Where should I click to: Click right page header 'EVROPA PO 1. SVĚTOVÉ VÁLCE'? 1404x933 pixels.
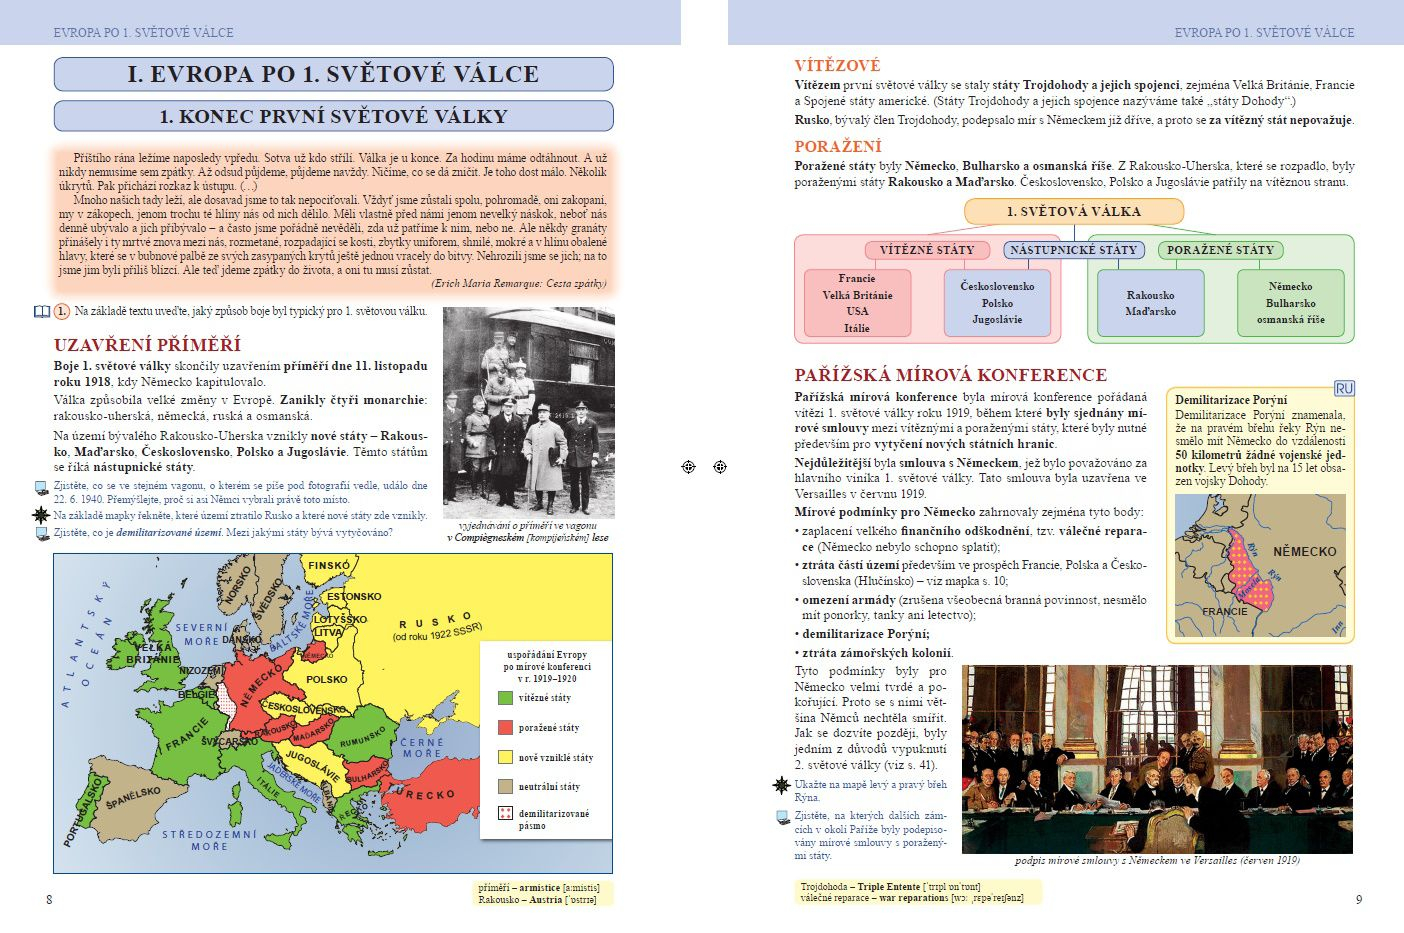coord(1264,33)
